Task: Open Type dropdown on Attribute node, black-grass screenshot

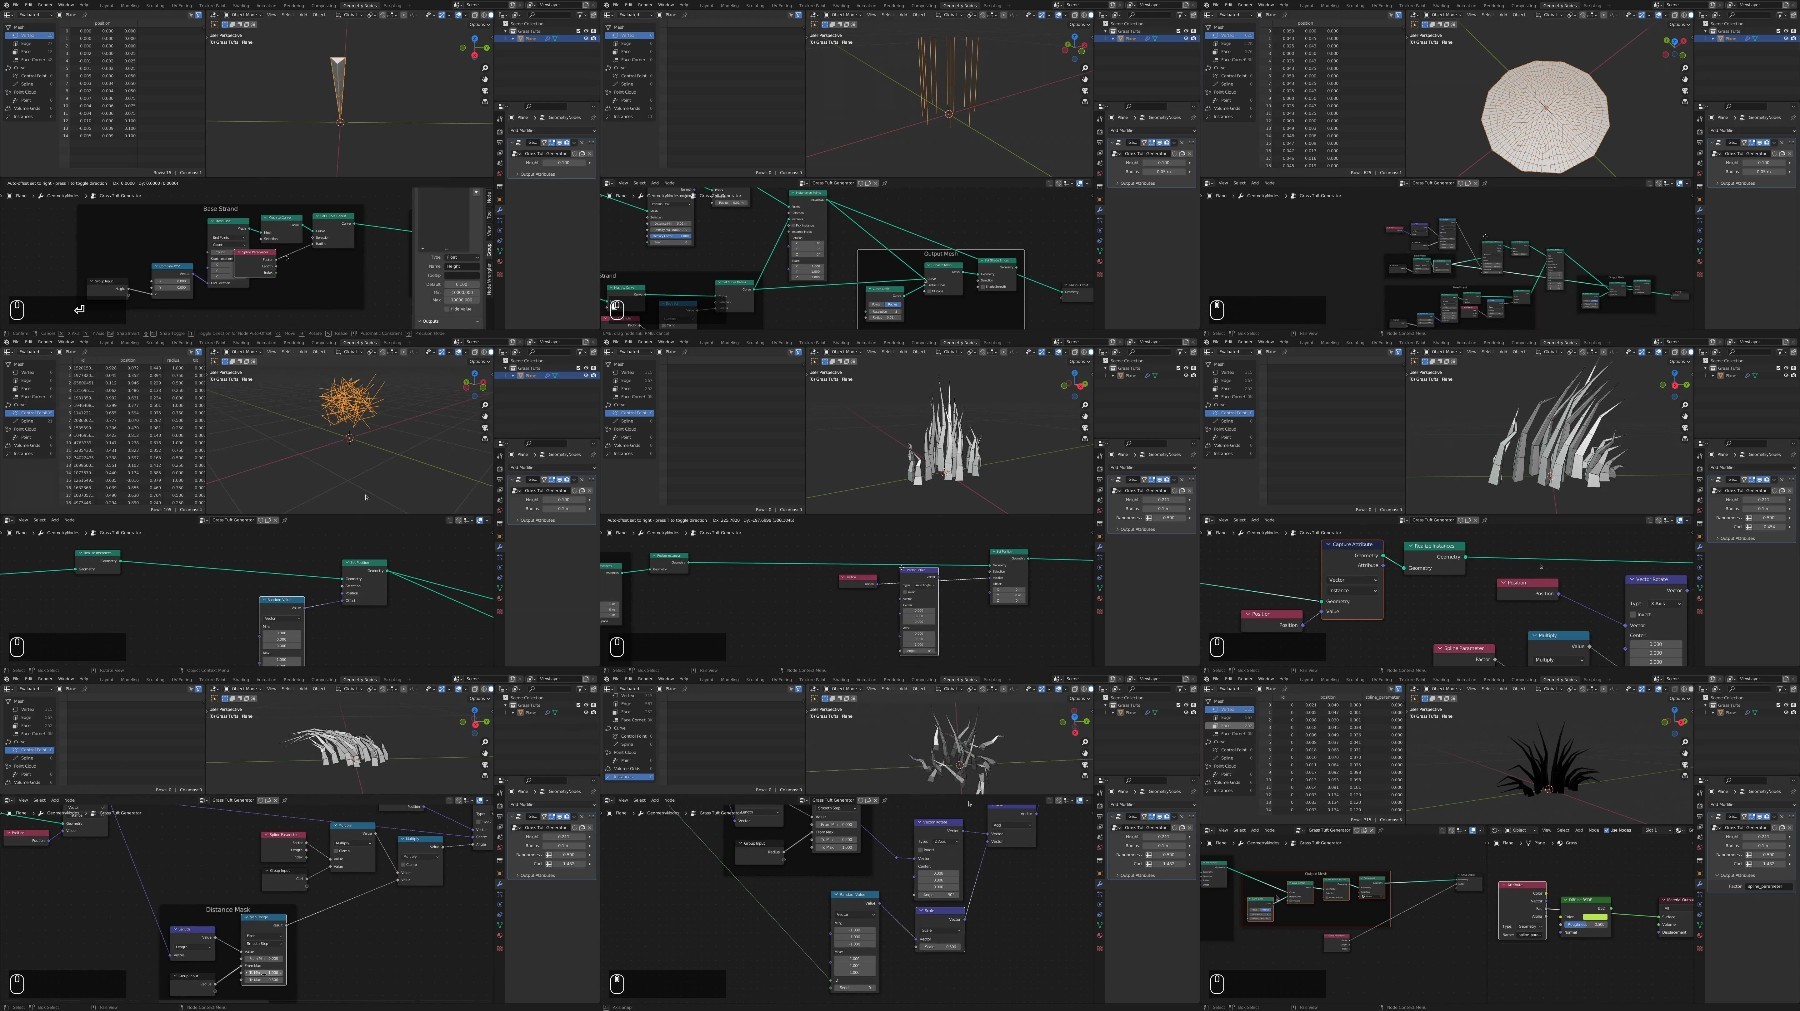Action: click(x=1531, y=926)
